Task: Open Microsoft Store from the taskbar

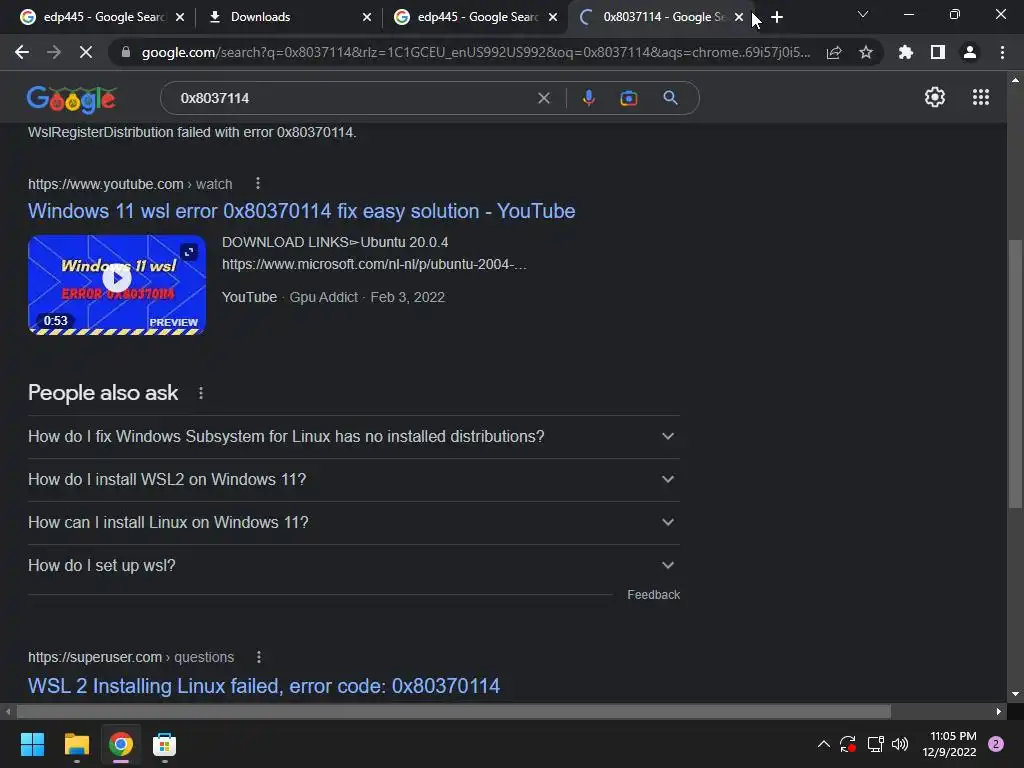Action: (165, 744)
